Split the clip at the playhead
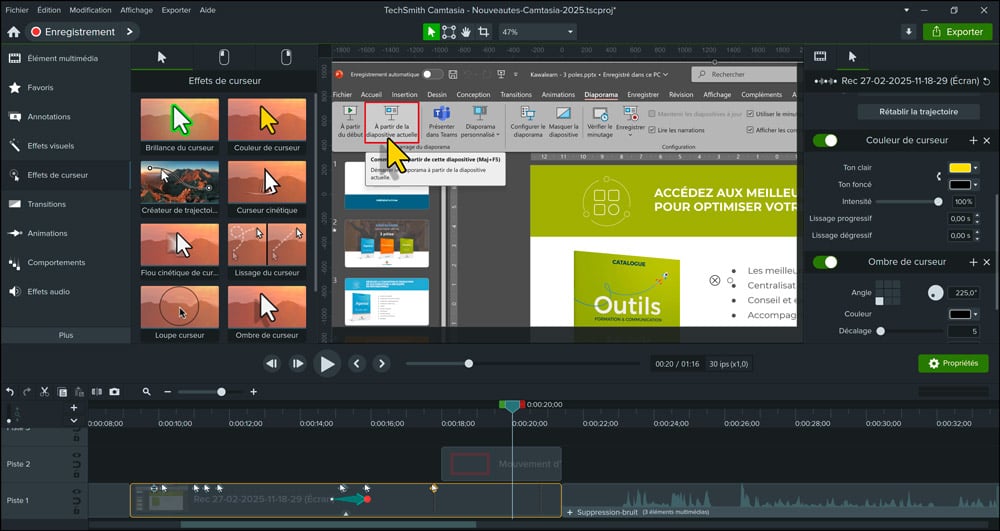The image size is (1000, 531). click(x=97, y=391)
